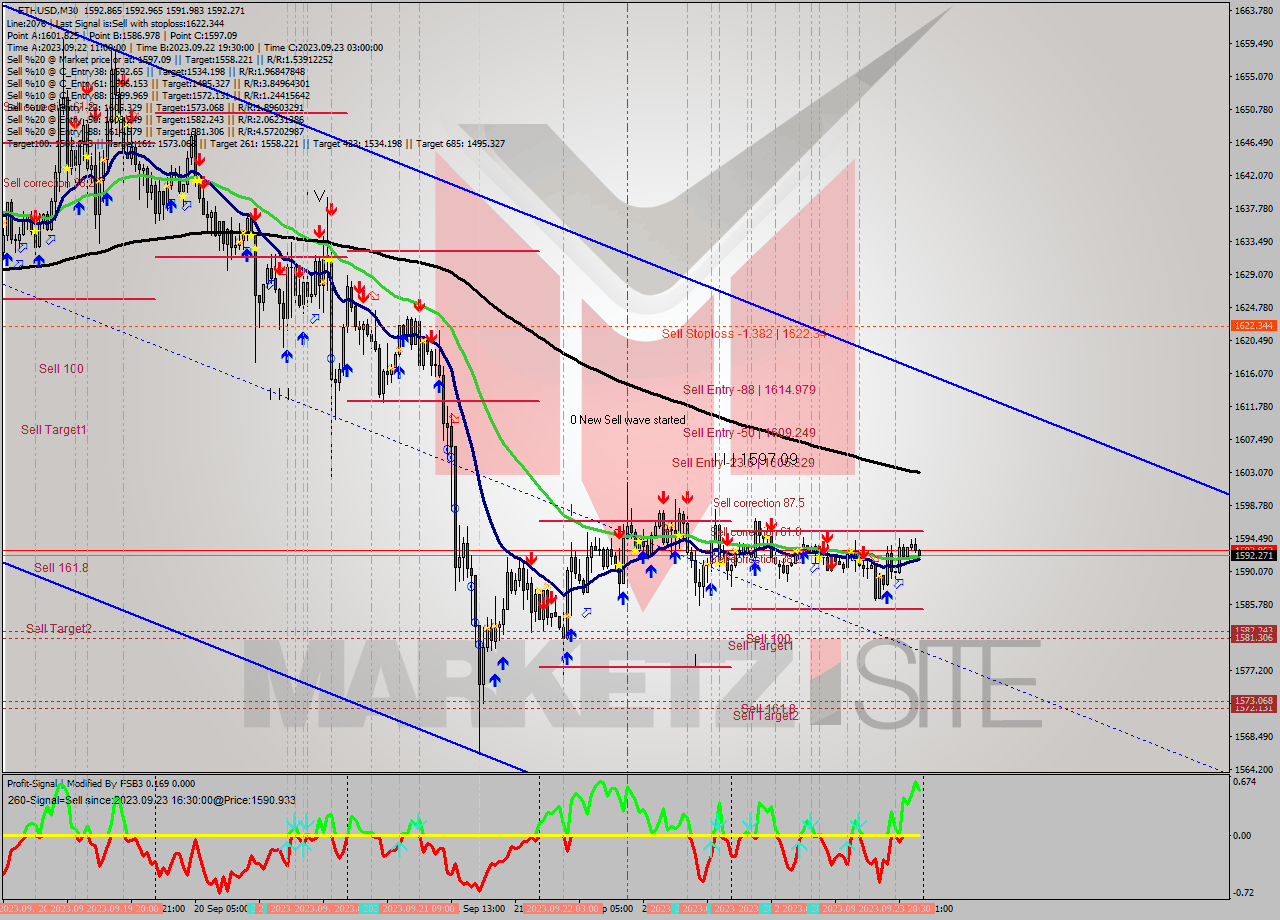Click the 0.00 indicator scale value
The width and height of the screenshot is (1280, 920).
1243,836
